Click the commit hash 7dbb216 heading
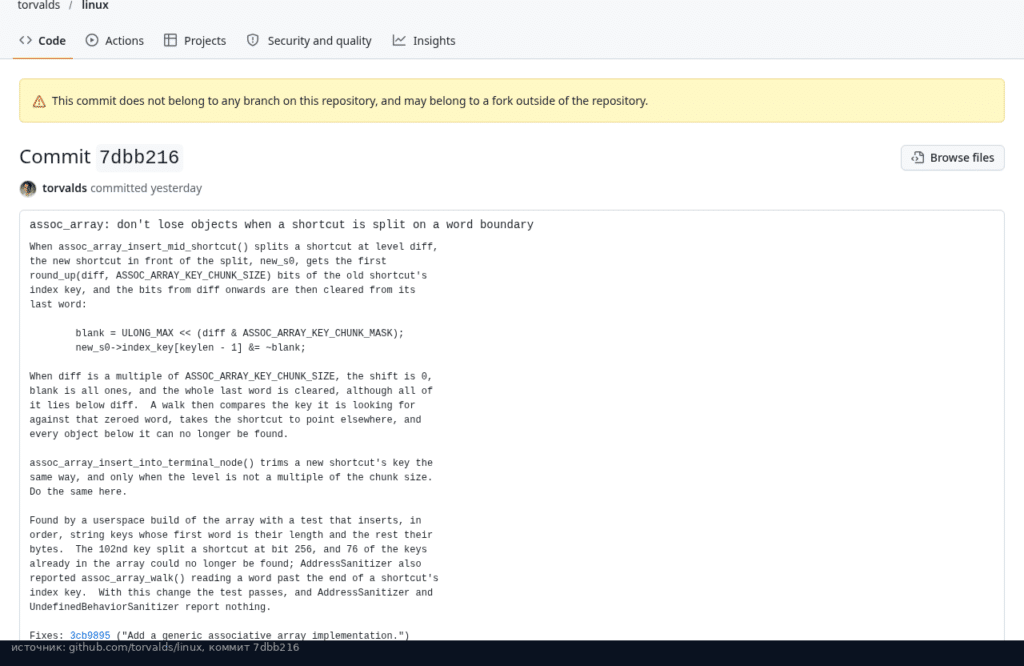The image size is (1024, 666). pyautogui.click(x=139, y=157)
